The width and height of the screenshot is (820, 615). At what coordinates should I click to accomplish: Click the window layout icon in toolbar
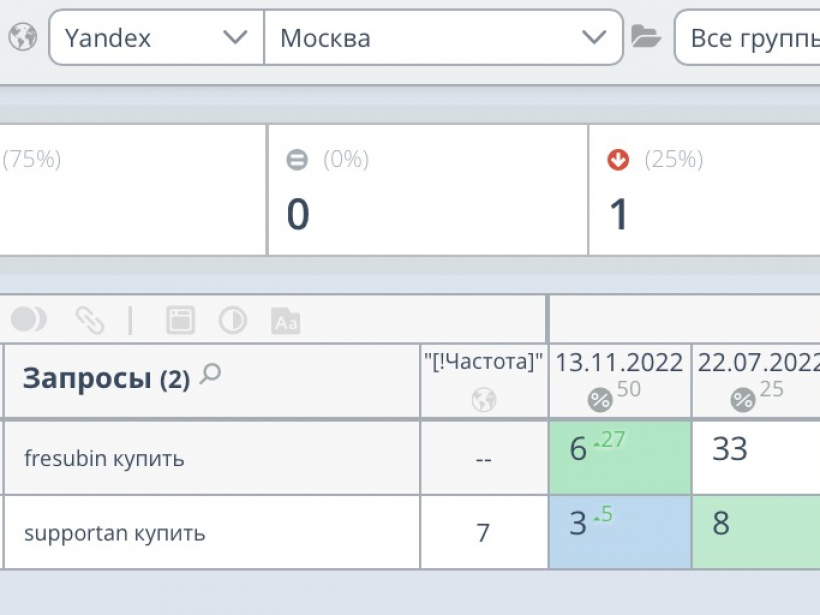coord(180,320)
